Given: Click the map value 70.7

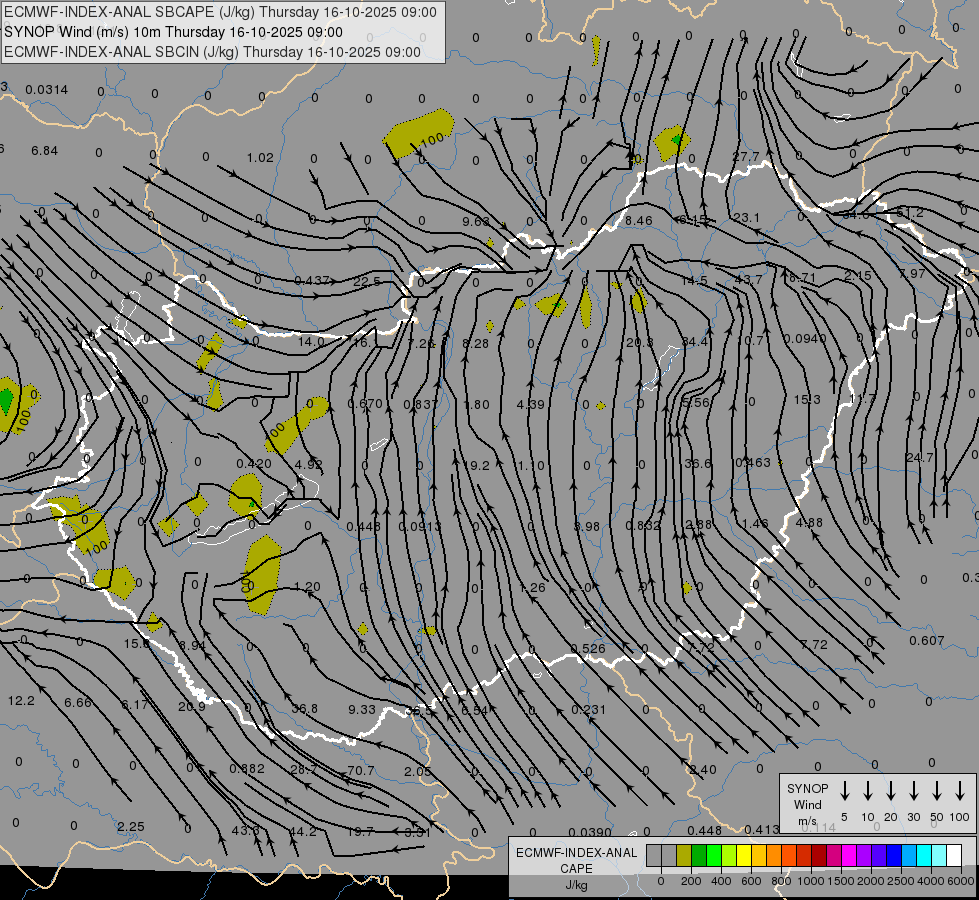Looking at the screenshot, I should (x=361, y=771).
